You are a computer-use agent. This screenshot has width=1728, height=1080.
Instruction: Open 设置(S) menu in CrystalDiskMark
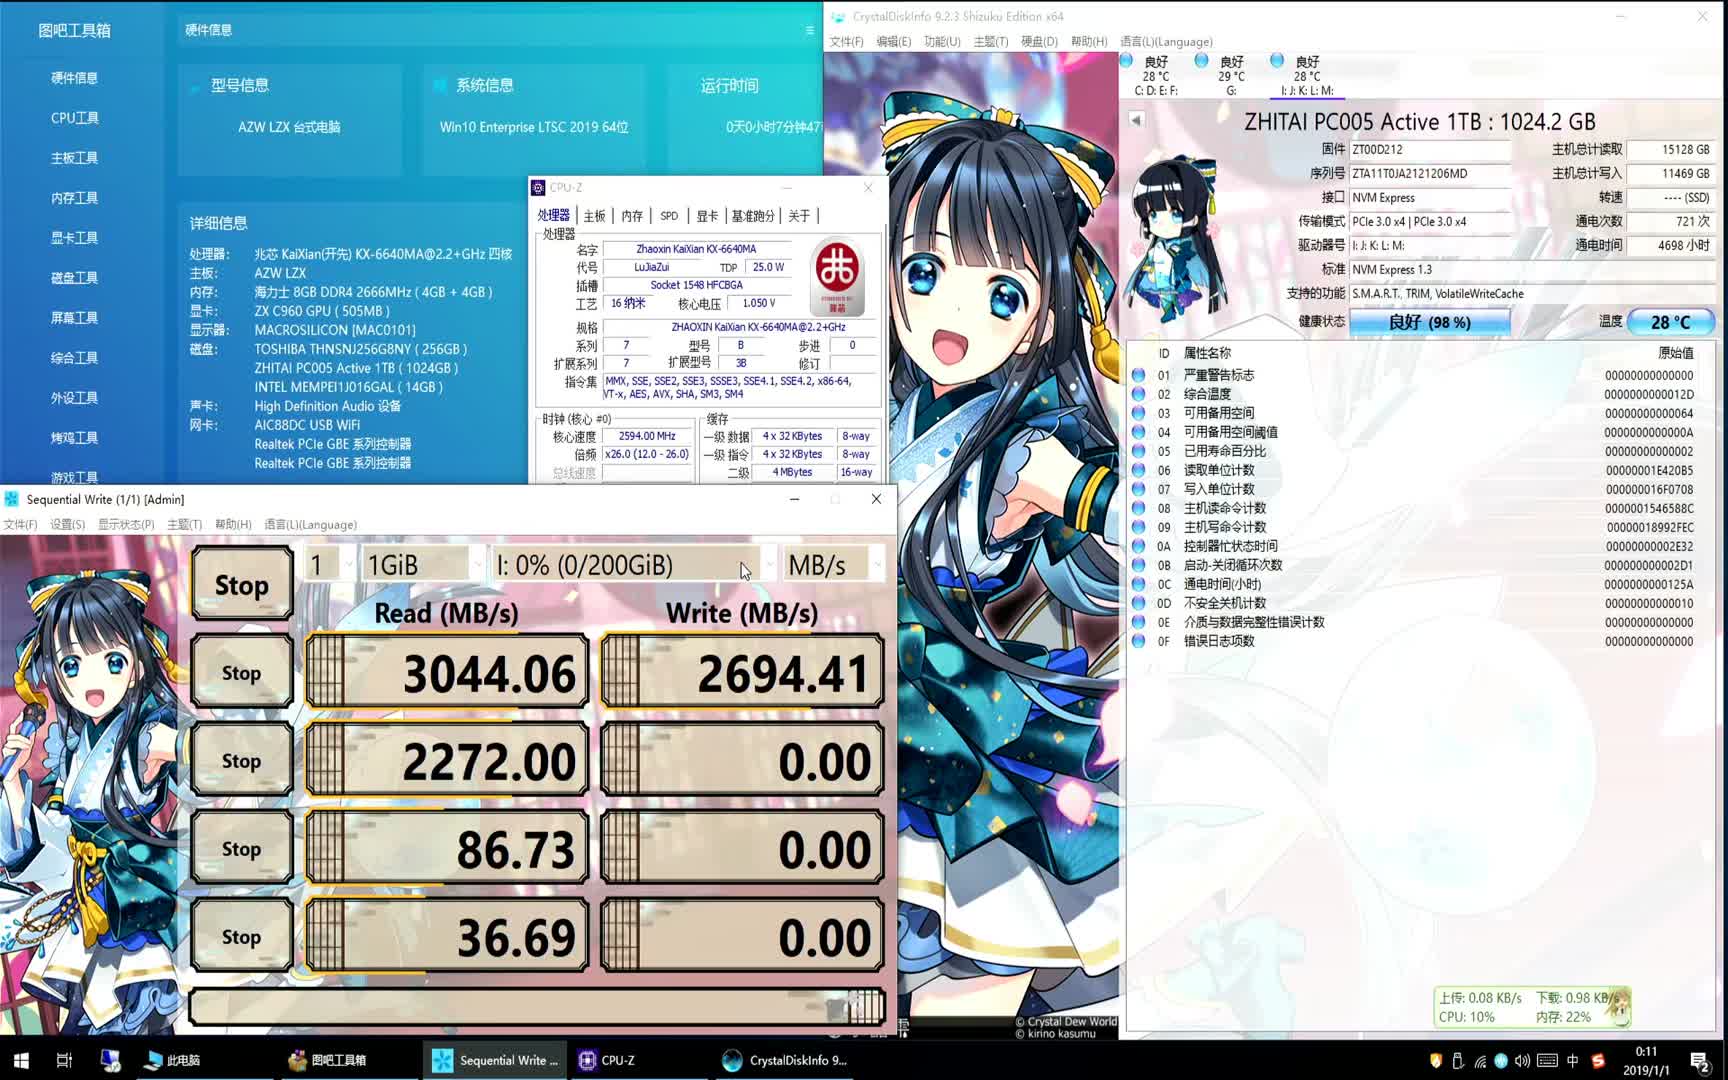68,525
